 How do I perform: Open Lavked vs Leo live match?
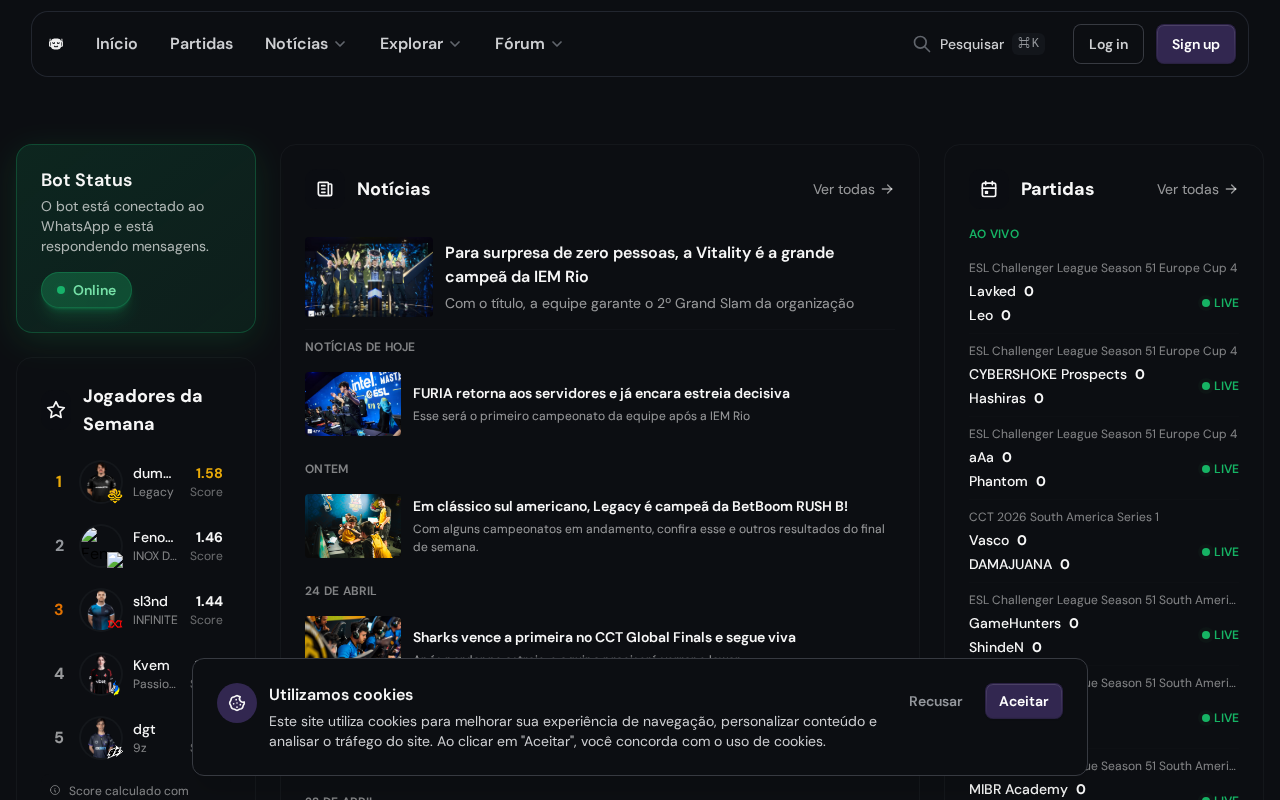1104,292
